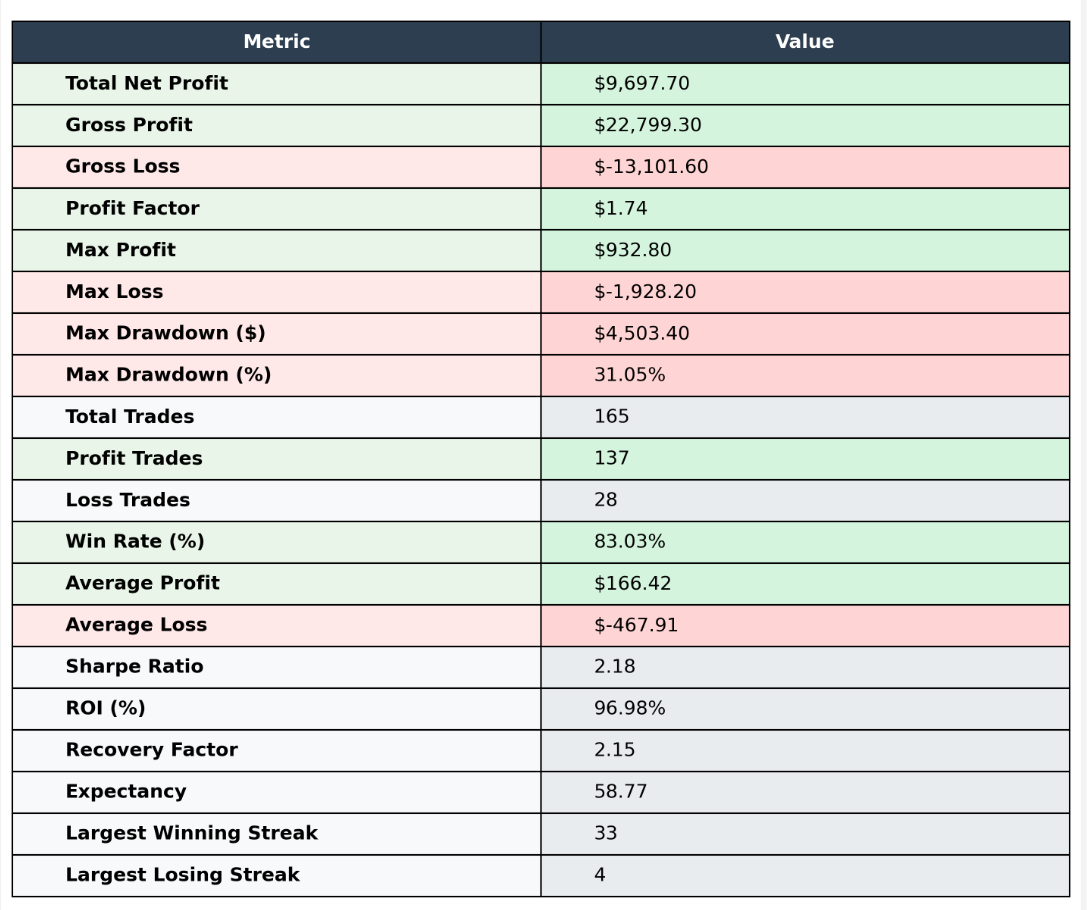
Task: Click the 31.05% drawdown value
Action: pos(629,375)
